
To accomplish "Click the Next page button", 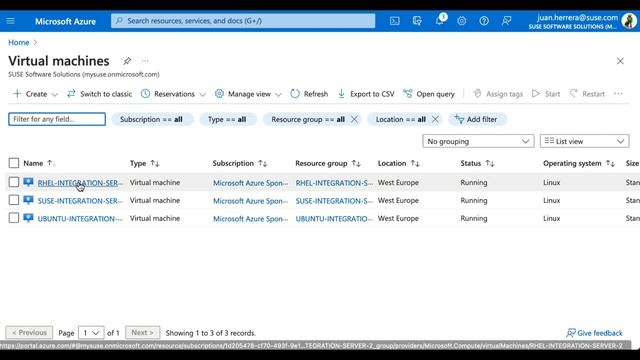I will click(142, 333).
